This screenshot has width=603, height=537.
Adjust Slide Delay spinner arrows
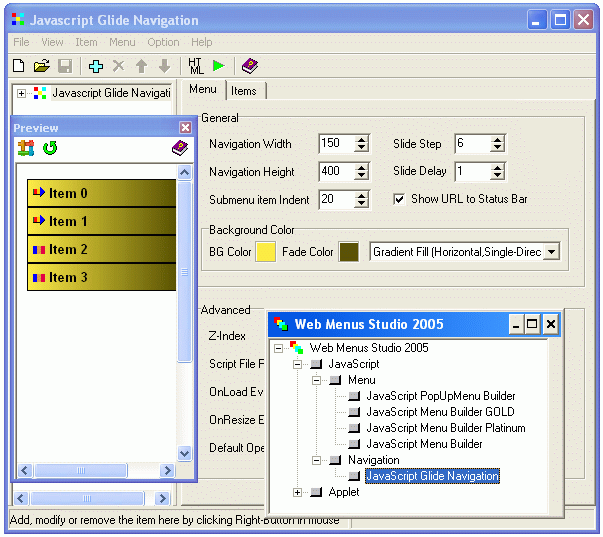[498, 172]
